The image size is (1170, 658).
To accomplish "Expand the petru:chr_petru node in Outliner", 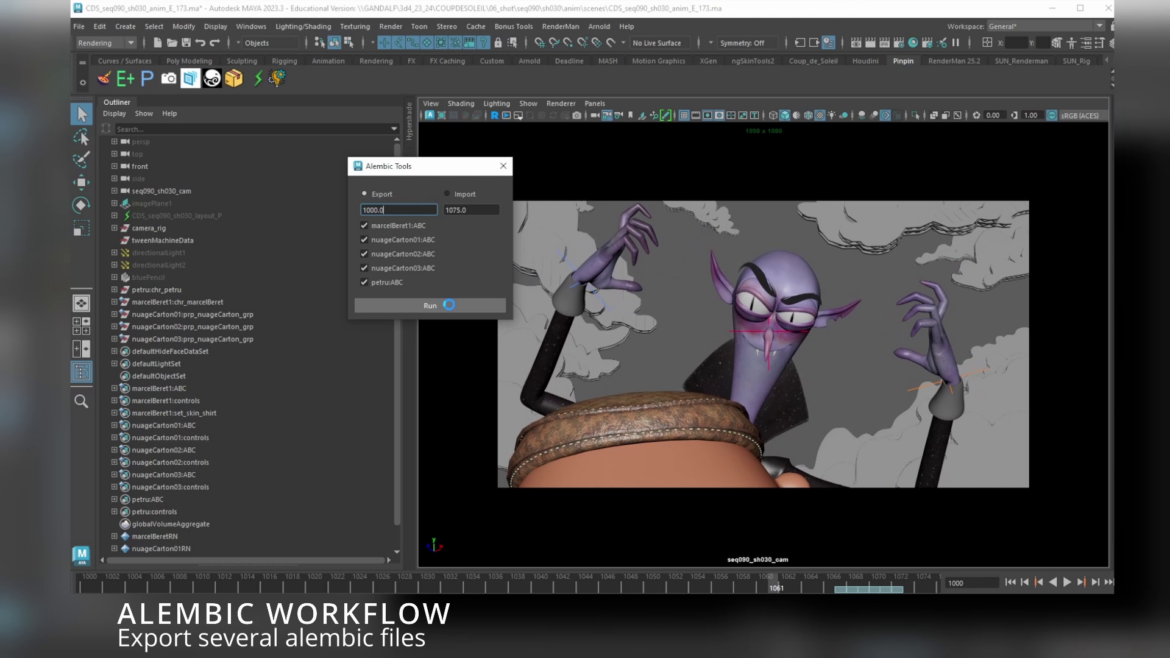I will tap(114, 289).
